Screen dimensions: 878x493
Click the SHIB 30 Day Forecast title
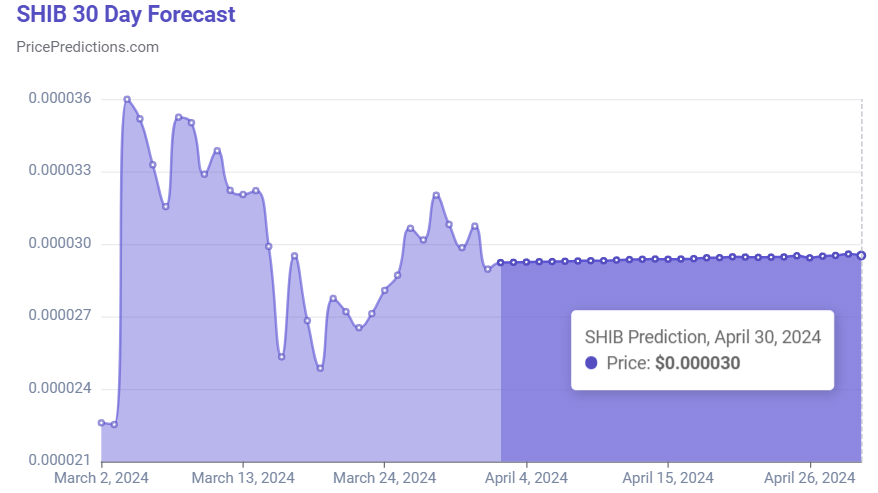click(126, 15)
